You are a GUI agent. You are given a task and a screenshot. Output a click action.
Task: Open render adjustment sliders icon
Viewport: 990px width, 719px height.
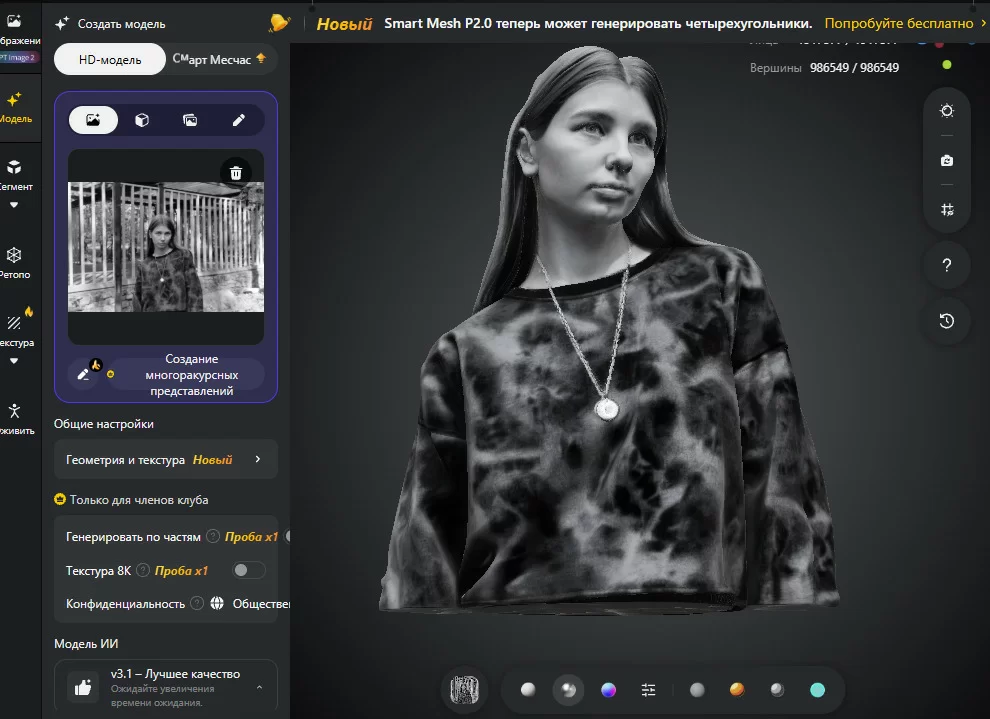(648, 690)
